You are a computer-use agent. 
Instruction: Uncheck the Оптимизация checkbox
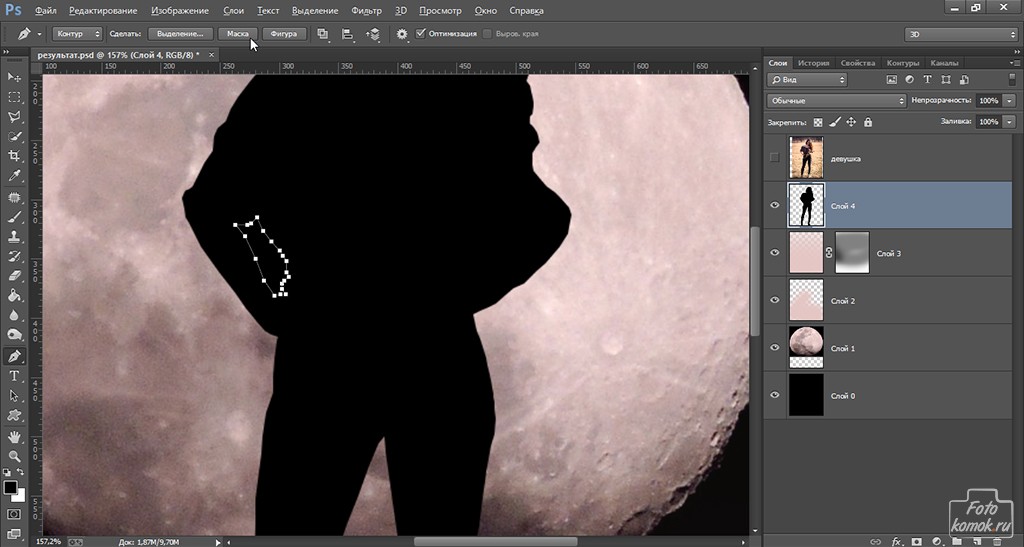coord(421,34)
